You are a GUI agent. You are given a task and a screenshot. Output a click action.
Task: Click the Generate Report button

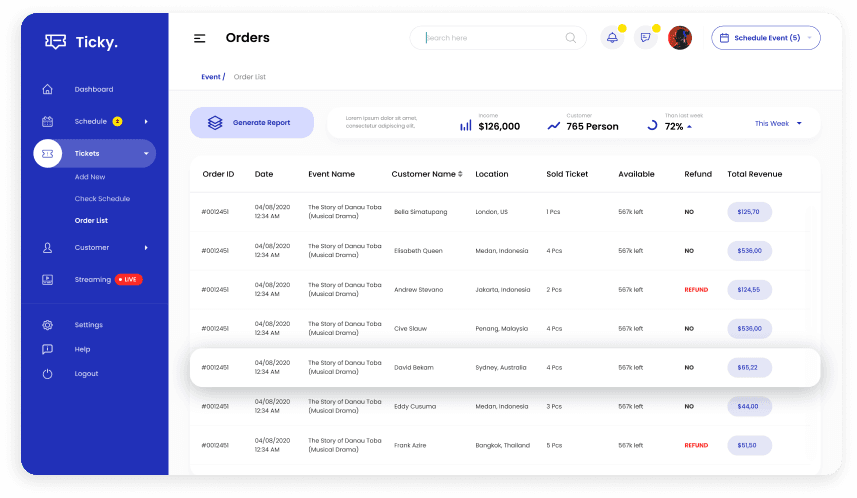tap(252, 122)
